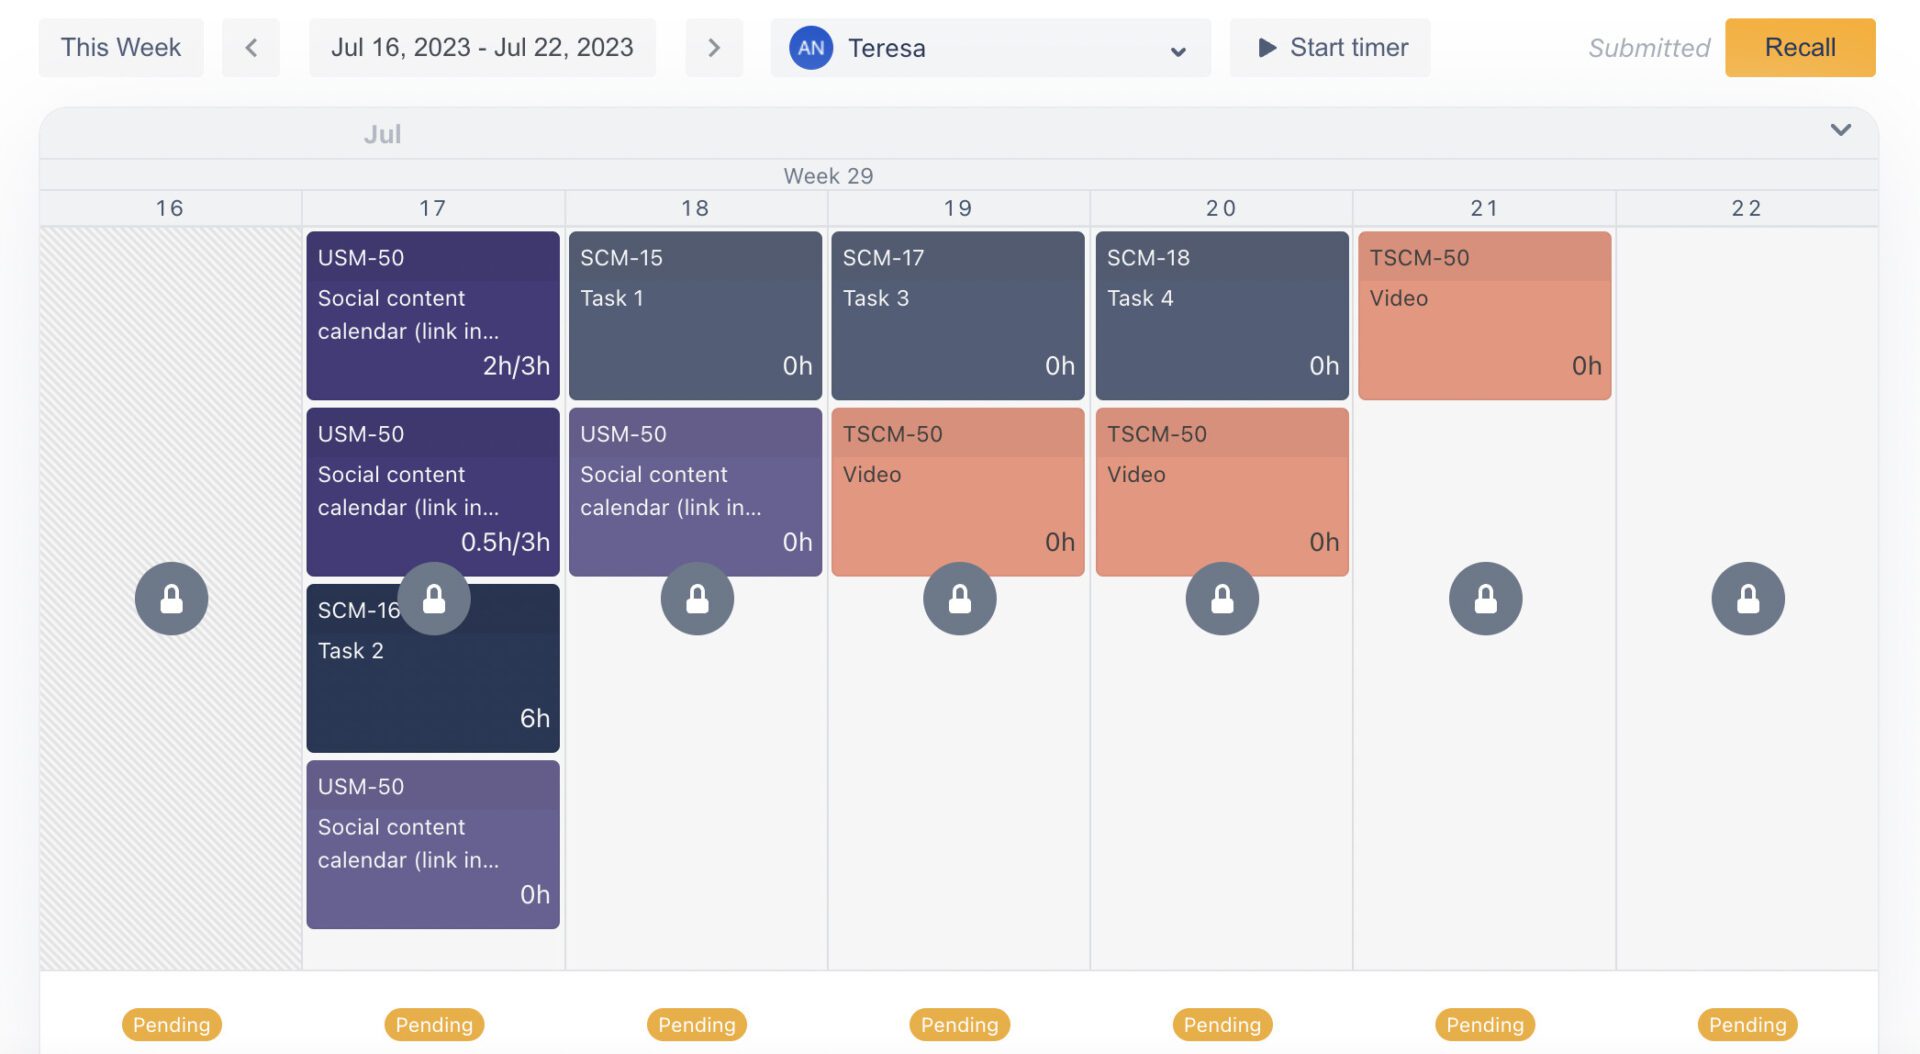Click Teresa's AN avatar circle
Screen dimensions: 1920x1054
pos(812,47)
